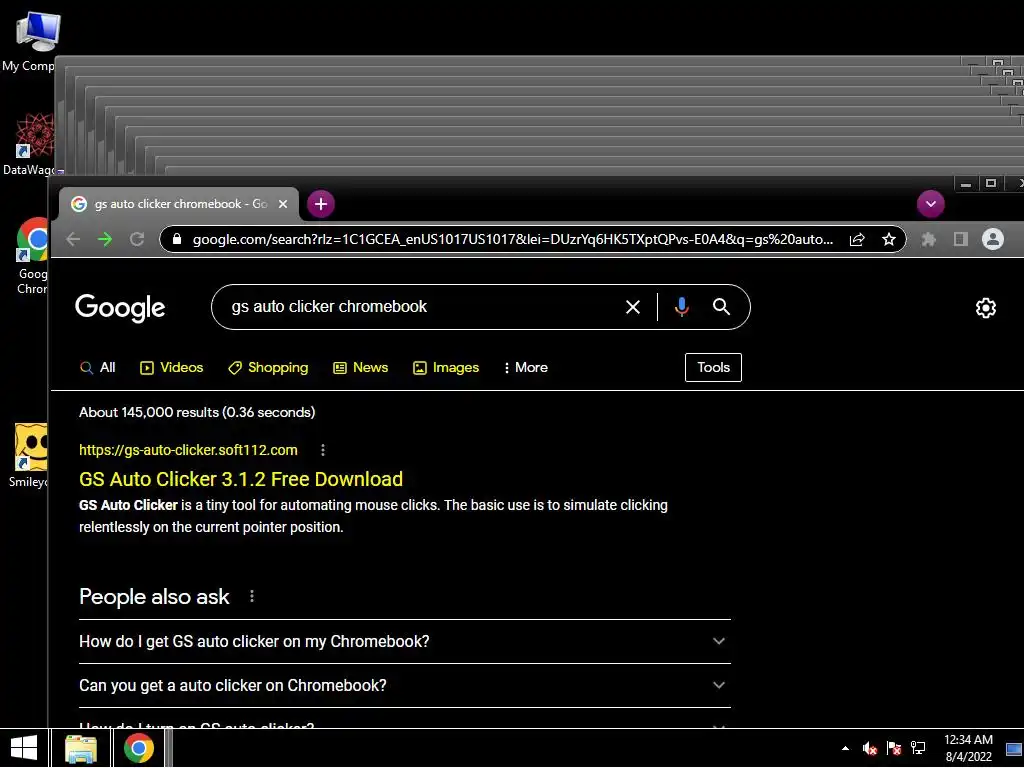Image resolution: width=1024 pixels, height=768 pixels.
Task: Open the Chrome profile avatar
Action: point(993,239)
